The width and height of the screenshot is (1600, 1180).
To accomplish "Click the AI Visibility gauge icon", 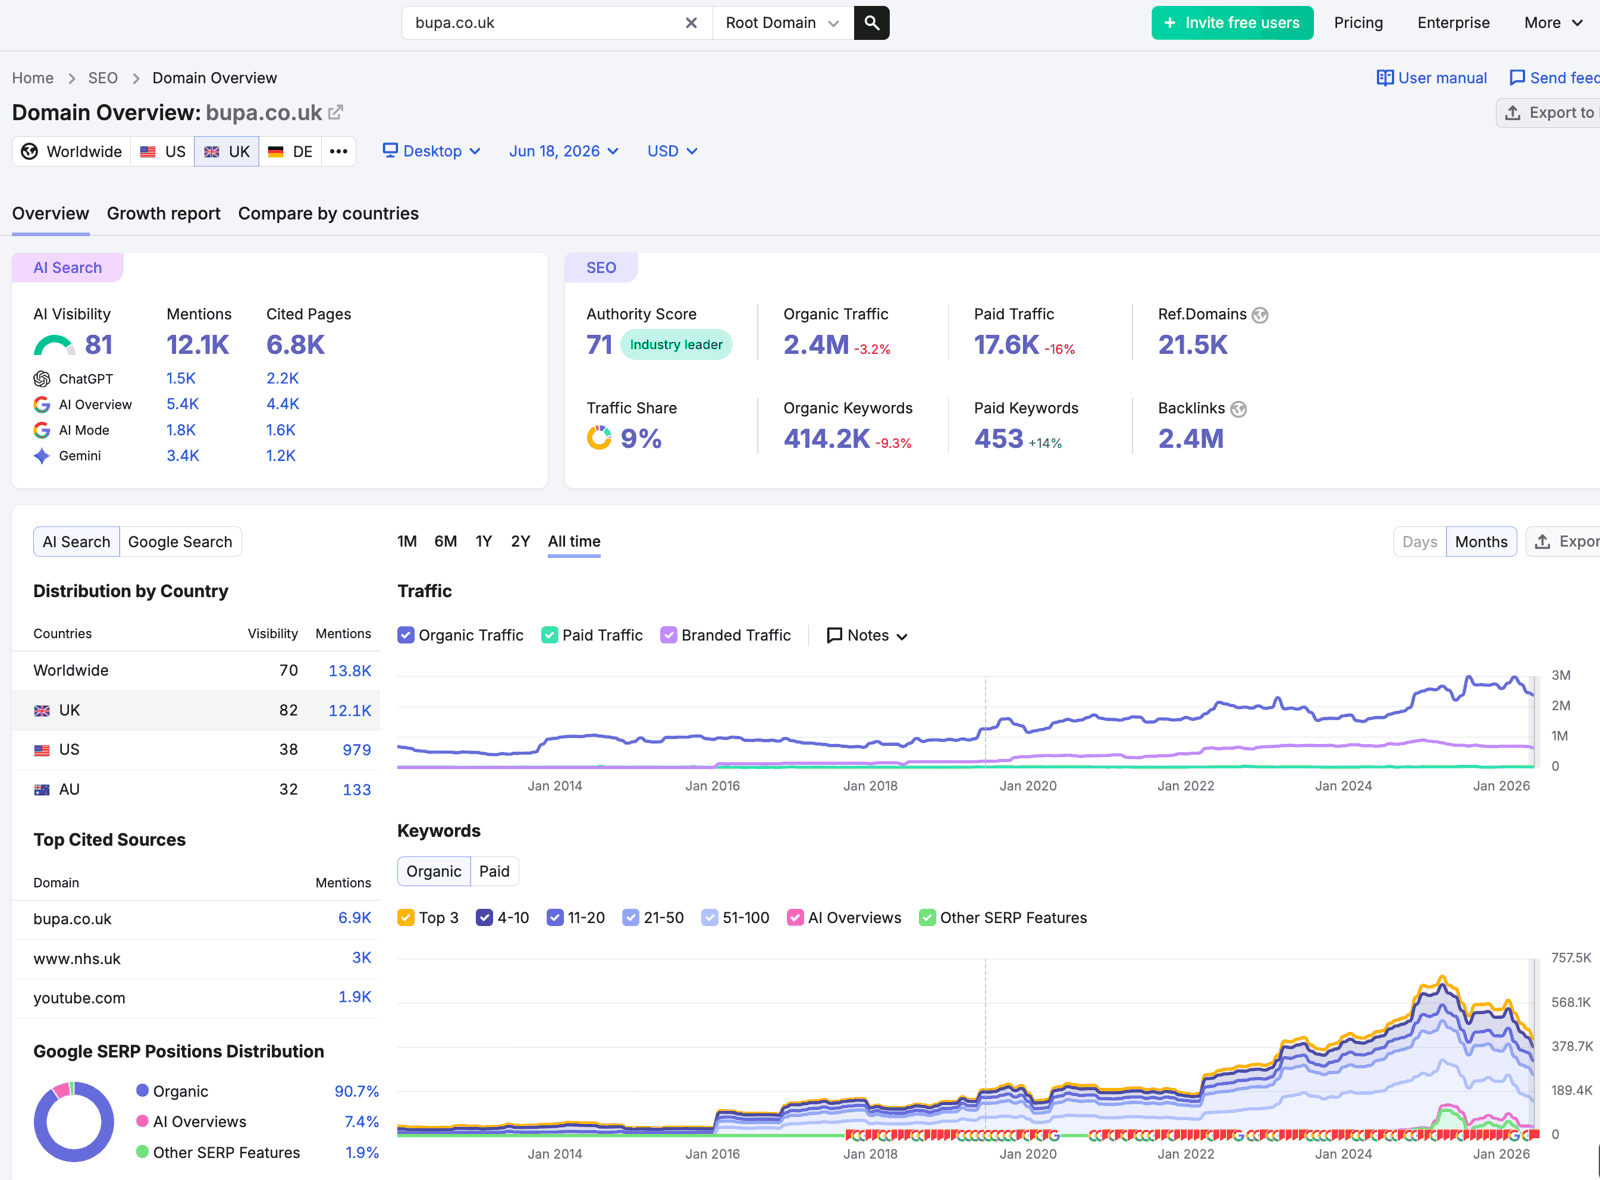I will pos(54,345).
